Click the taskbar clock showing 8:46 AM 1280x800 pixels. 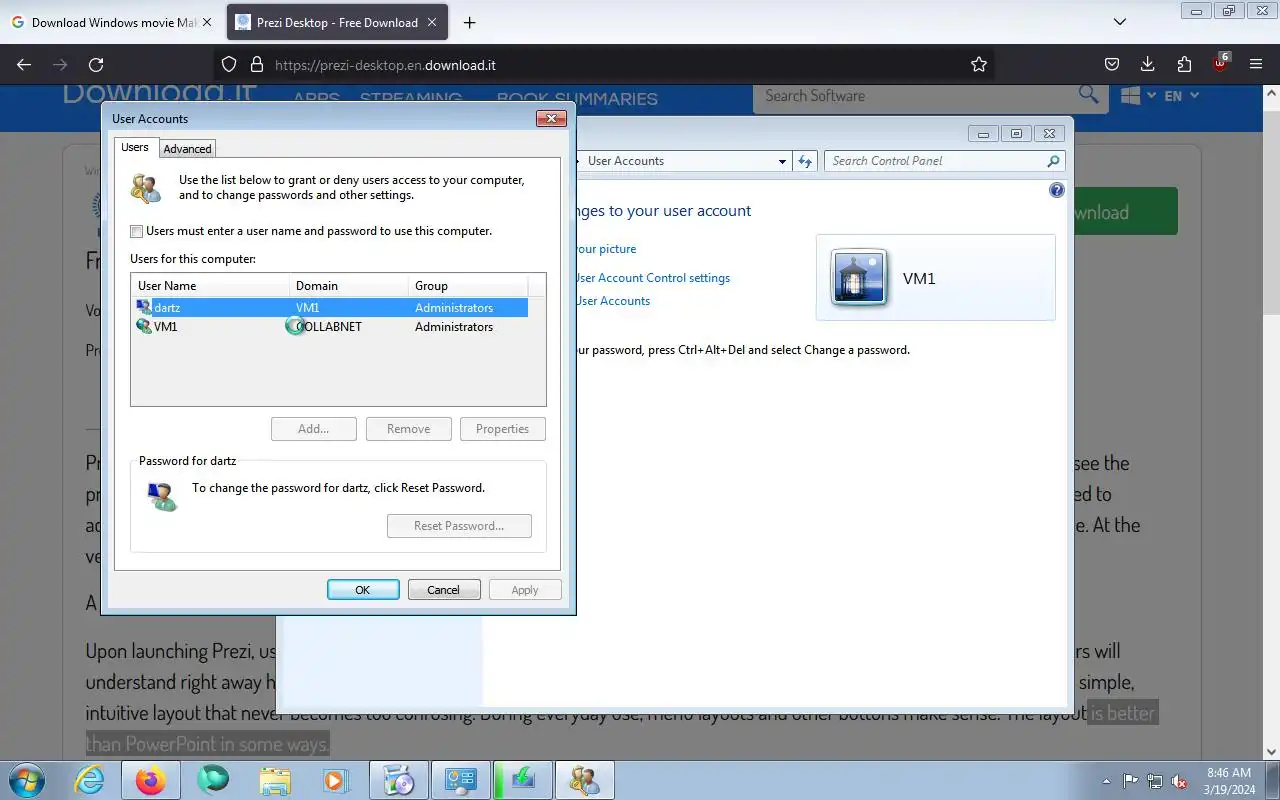pos(1229,780)
